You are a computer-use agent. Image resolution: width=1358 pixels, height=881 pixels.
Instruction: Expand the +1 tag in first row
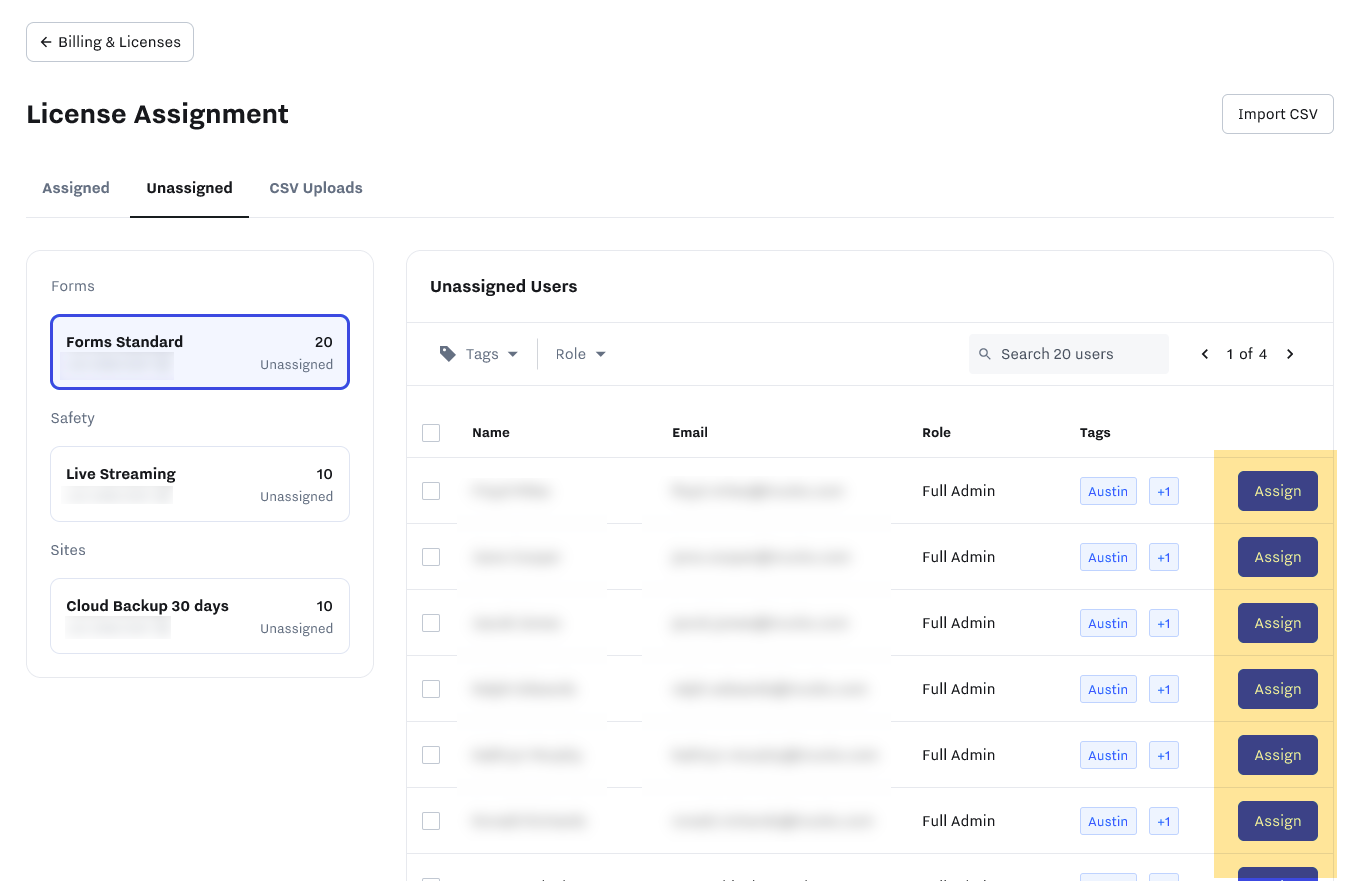1164,491
